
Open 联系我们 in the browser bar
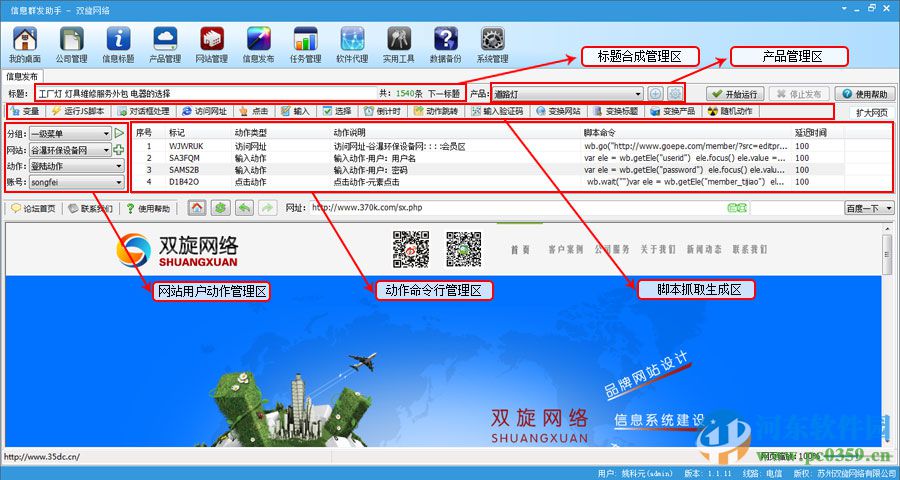[90, 208]
